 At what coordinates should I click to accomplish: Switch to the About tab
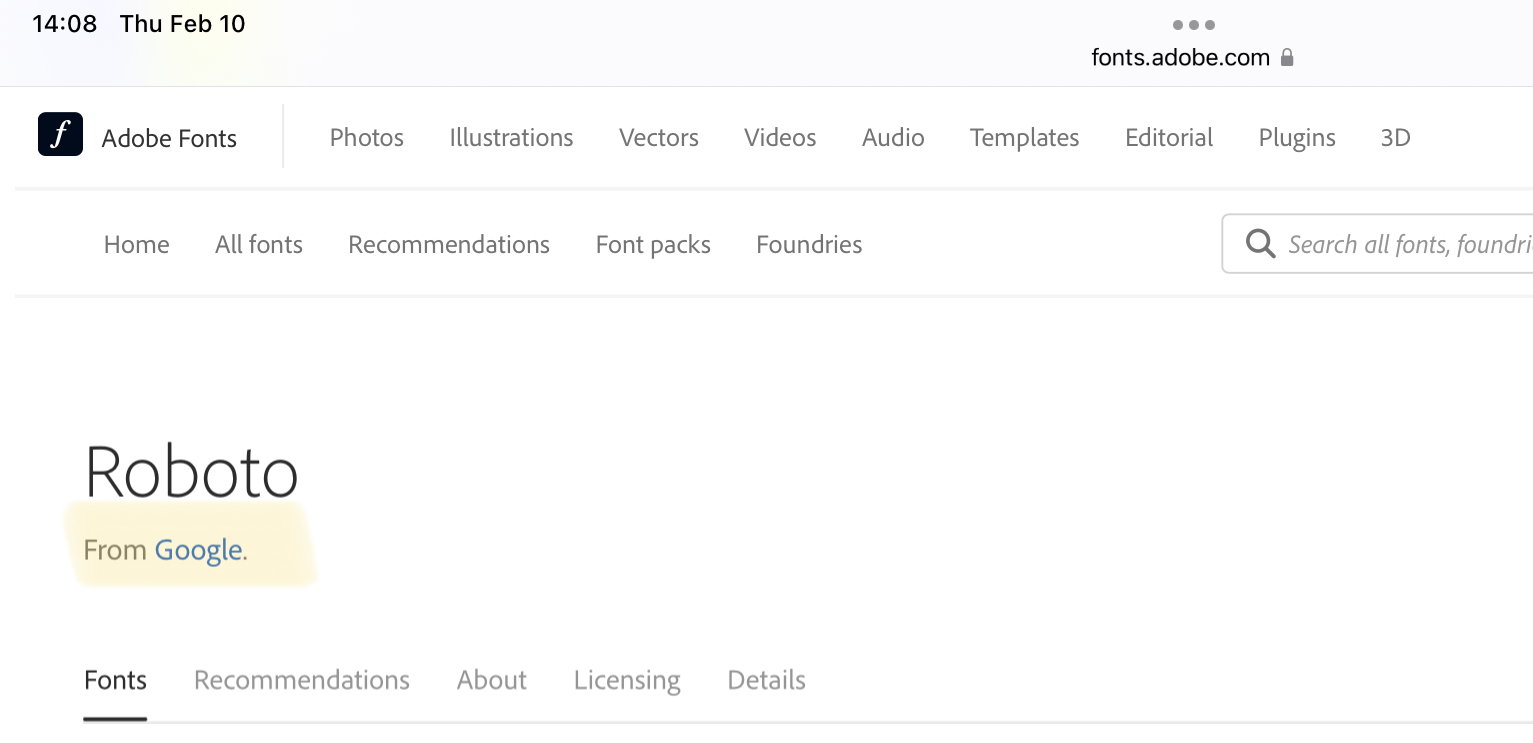tap(491, 680)
